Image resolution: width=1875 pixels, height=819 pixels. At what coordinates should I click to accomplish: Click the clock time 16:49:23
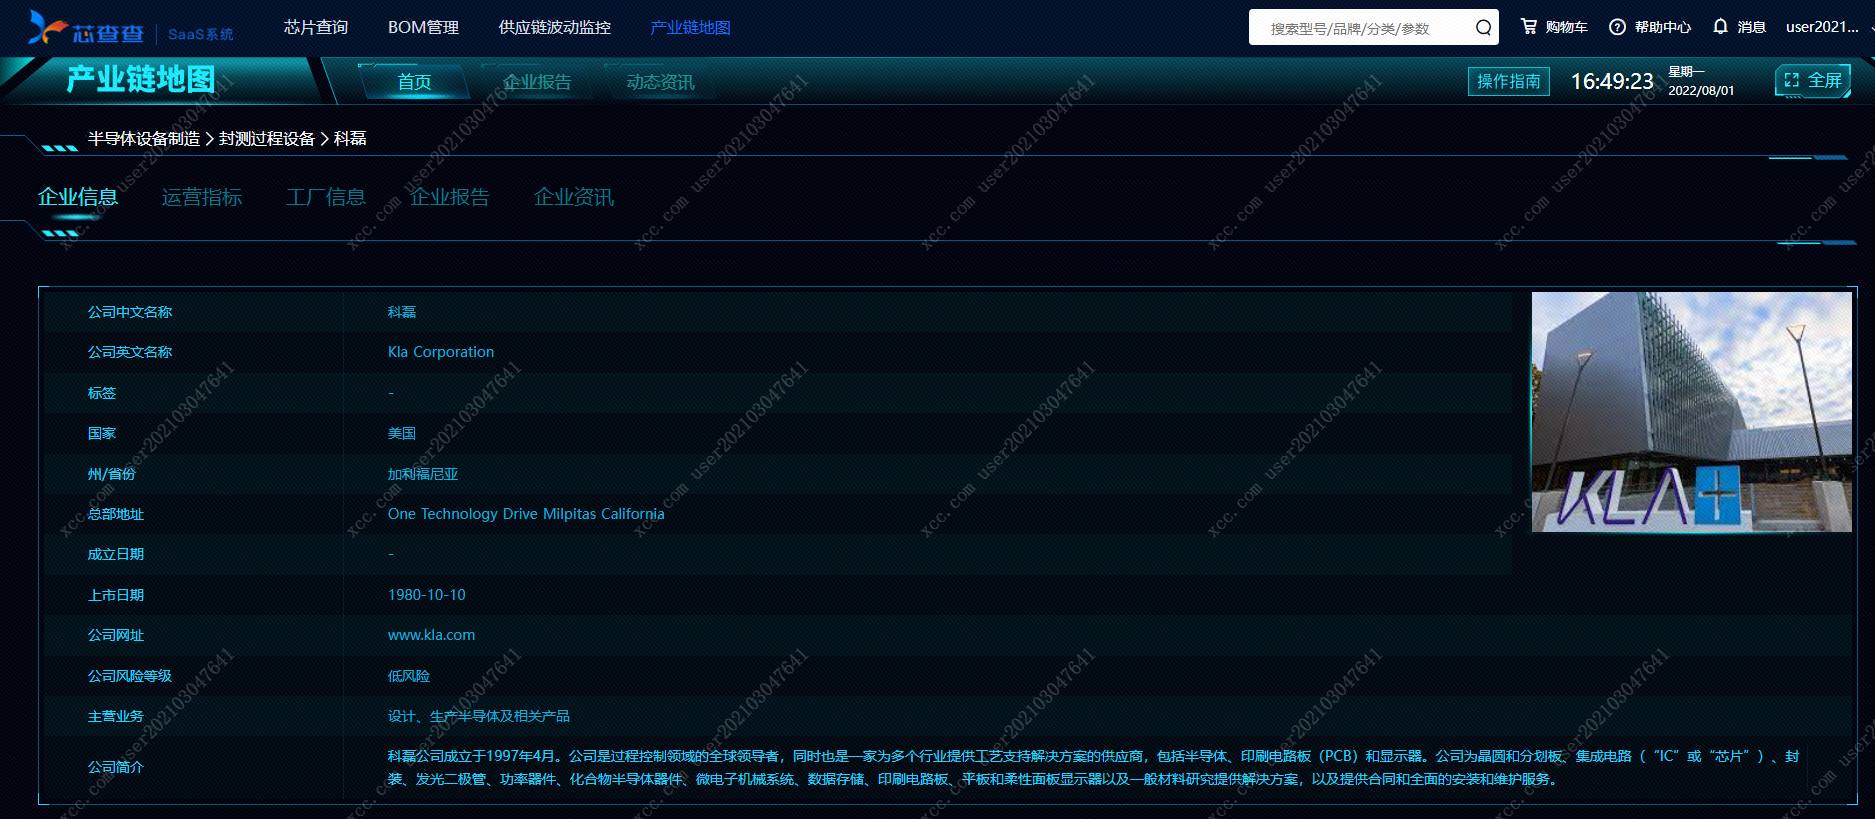pos(1612,81)
